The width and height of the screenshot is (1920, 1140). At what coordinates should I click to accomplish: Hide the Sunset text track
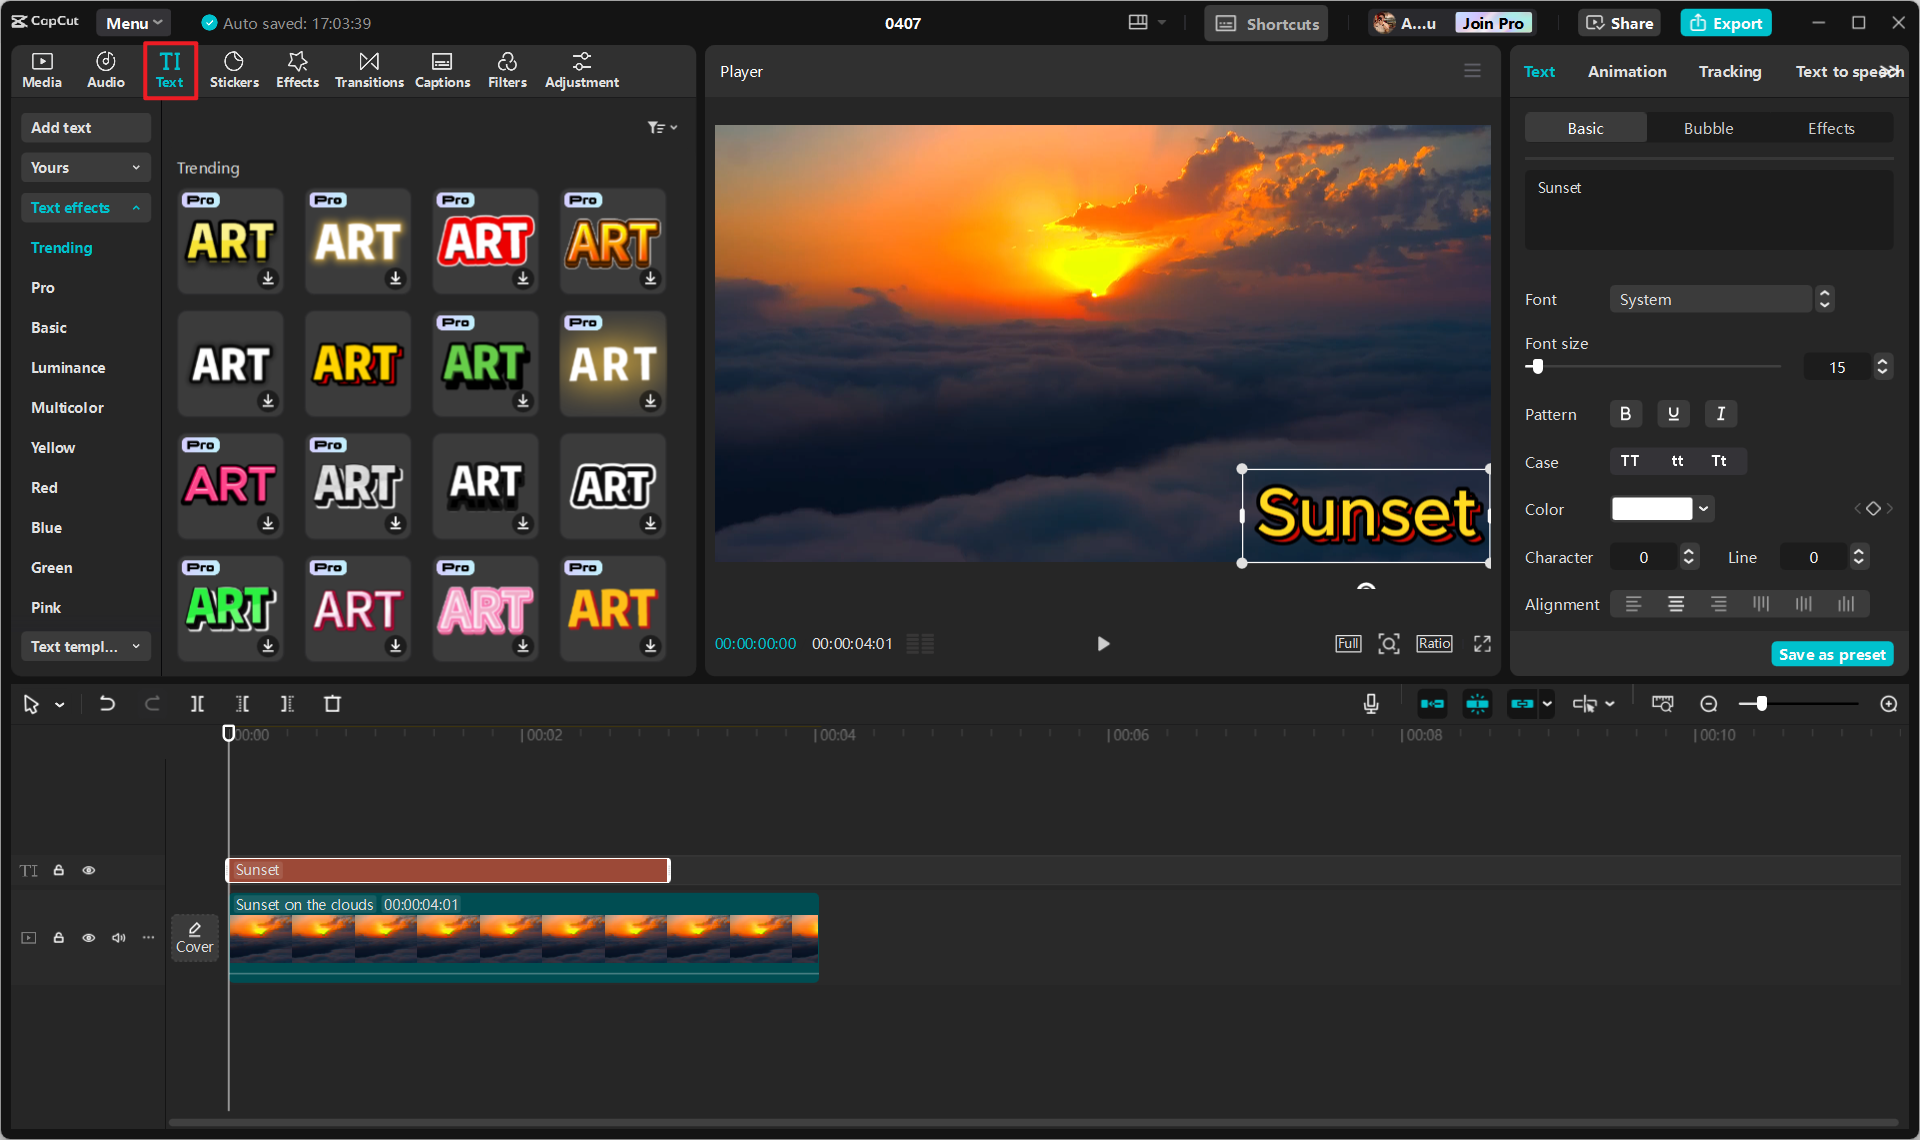[89, 870]
